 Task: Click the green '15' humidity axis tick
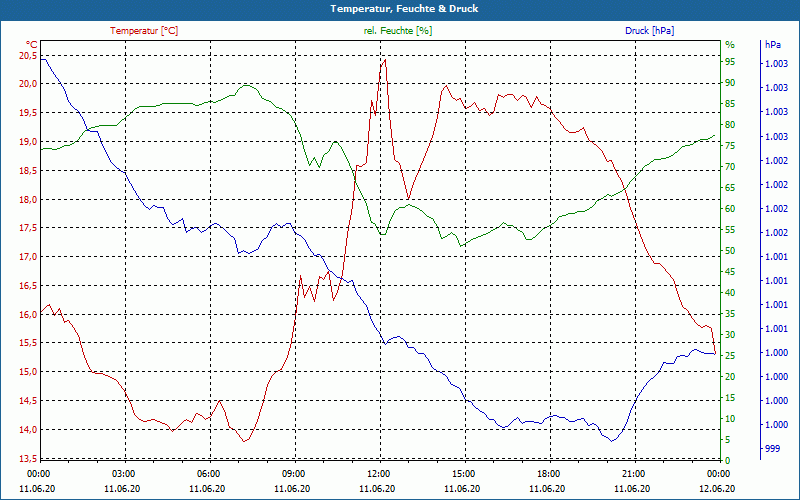pos(730,398)
